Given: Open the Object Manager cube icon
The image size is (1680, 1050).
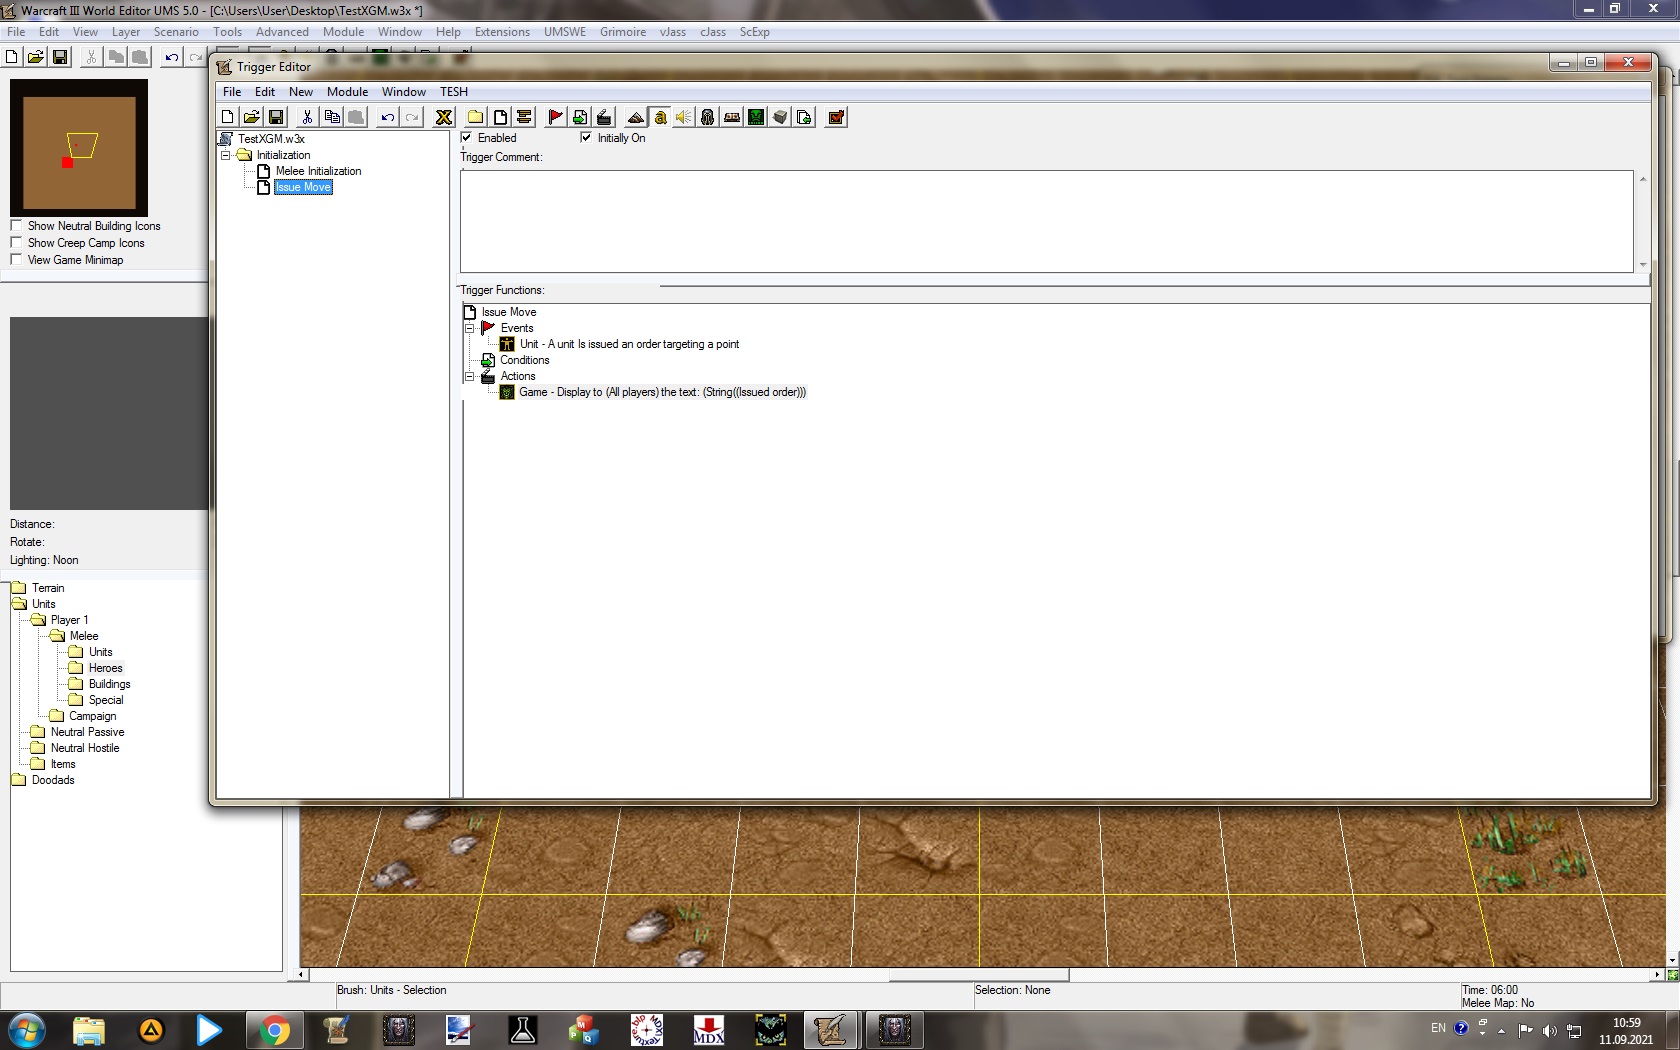Looking at the screenshot, I should pos(780,117).
